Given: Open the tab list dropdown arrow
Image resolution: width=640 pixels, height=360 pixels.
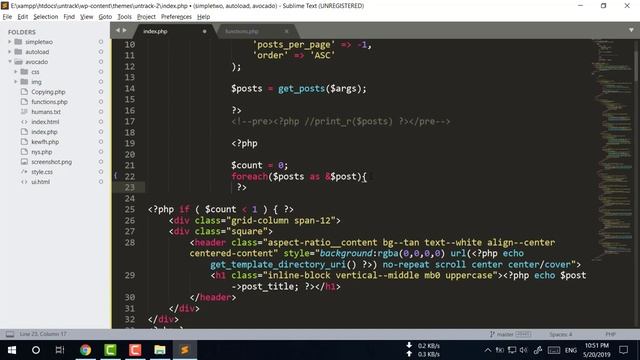Looking at the screenshot, I should (631, 30).
